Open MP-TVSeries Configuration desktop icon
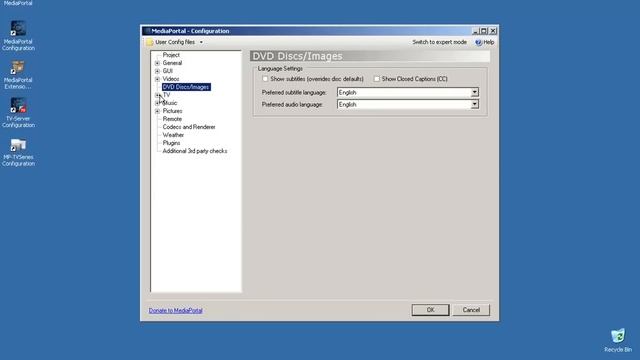The image size is (640, 360). pos(18,151)
